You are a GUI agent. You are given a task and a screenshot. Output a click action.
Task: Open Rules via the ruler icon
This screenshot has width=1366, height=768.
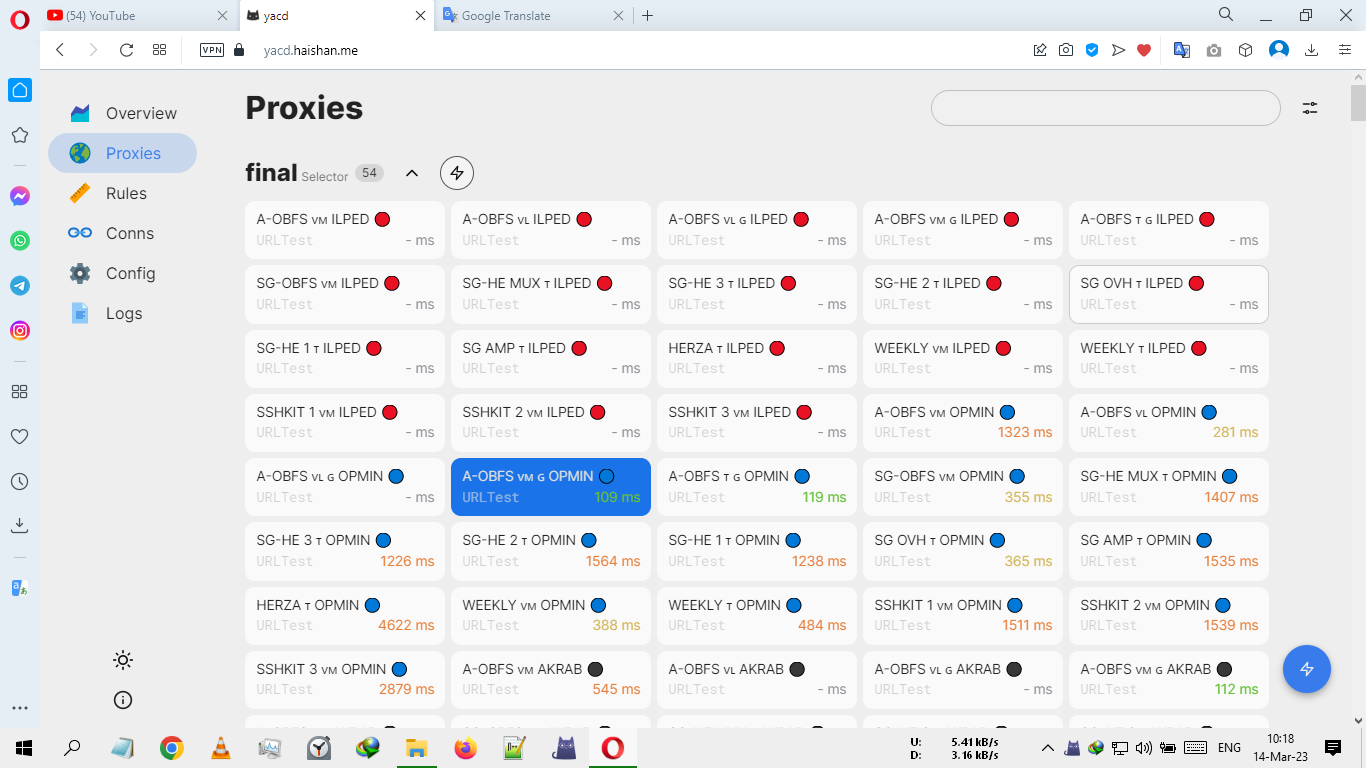80,193
